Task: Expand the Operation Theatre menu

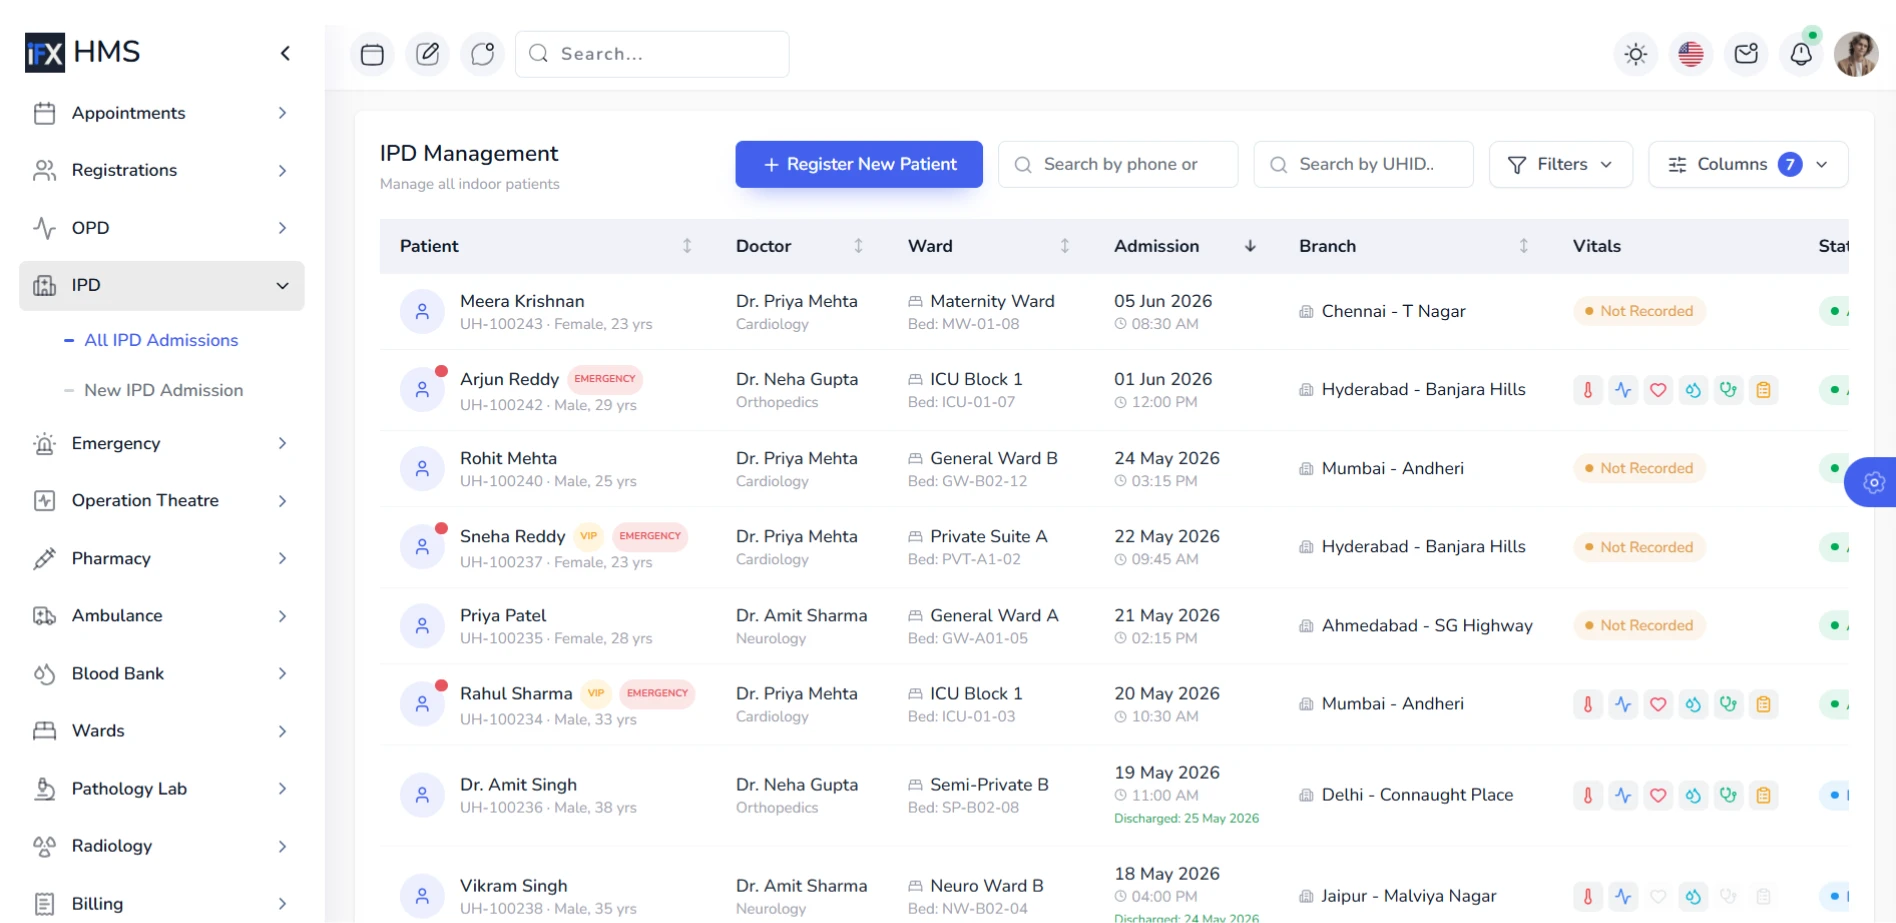Action: (x=161, y=500)
